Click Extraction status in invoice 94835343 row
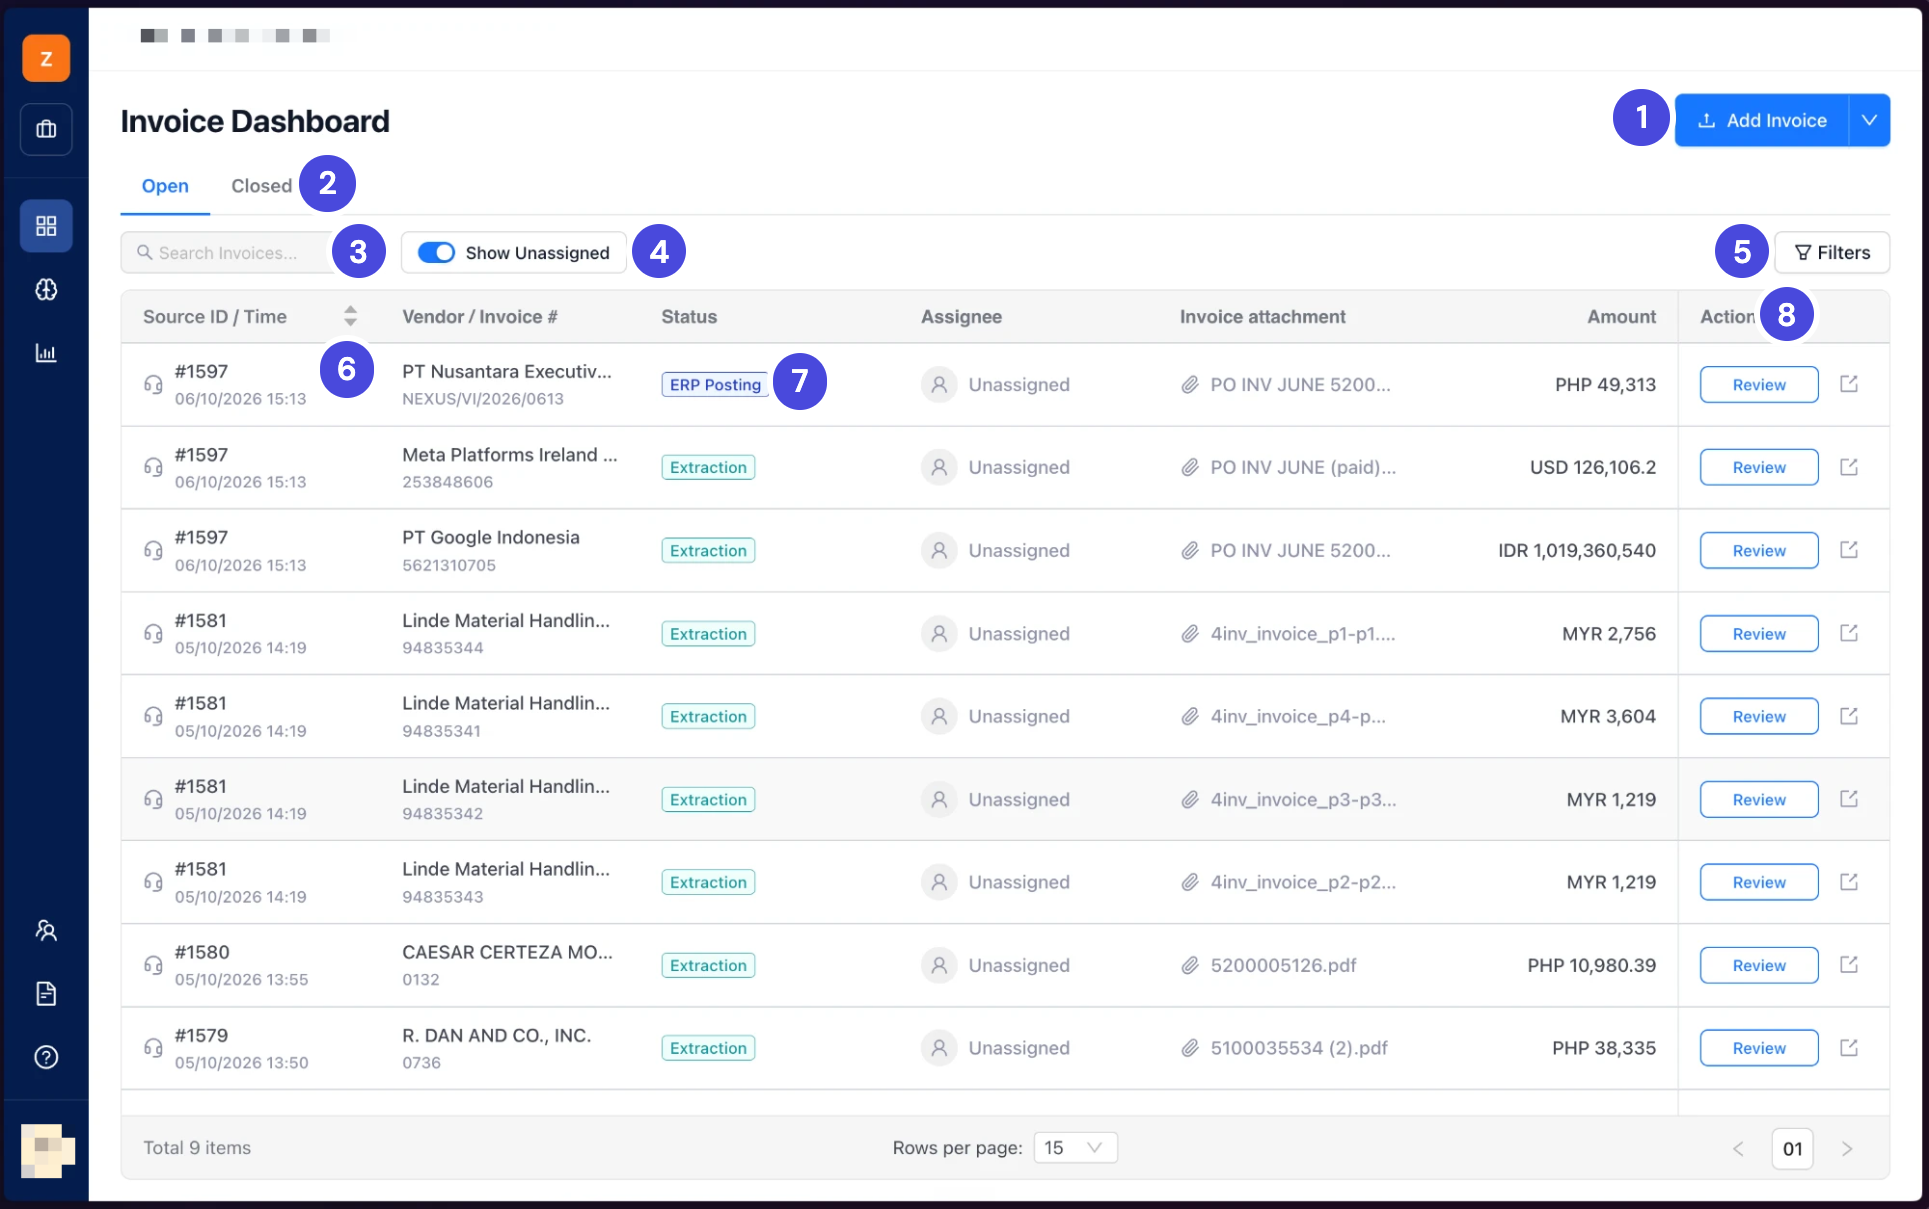The height and width of the screenshot is (1209, 1929). tap(708, 883)
